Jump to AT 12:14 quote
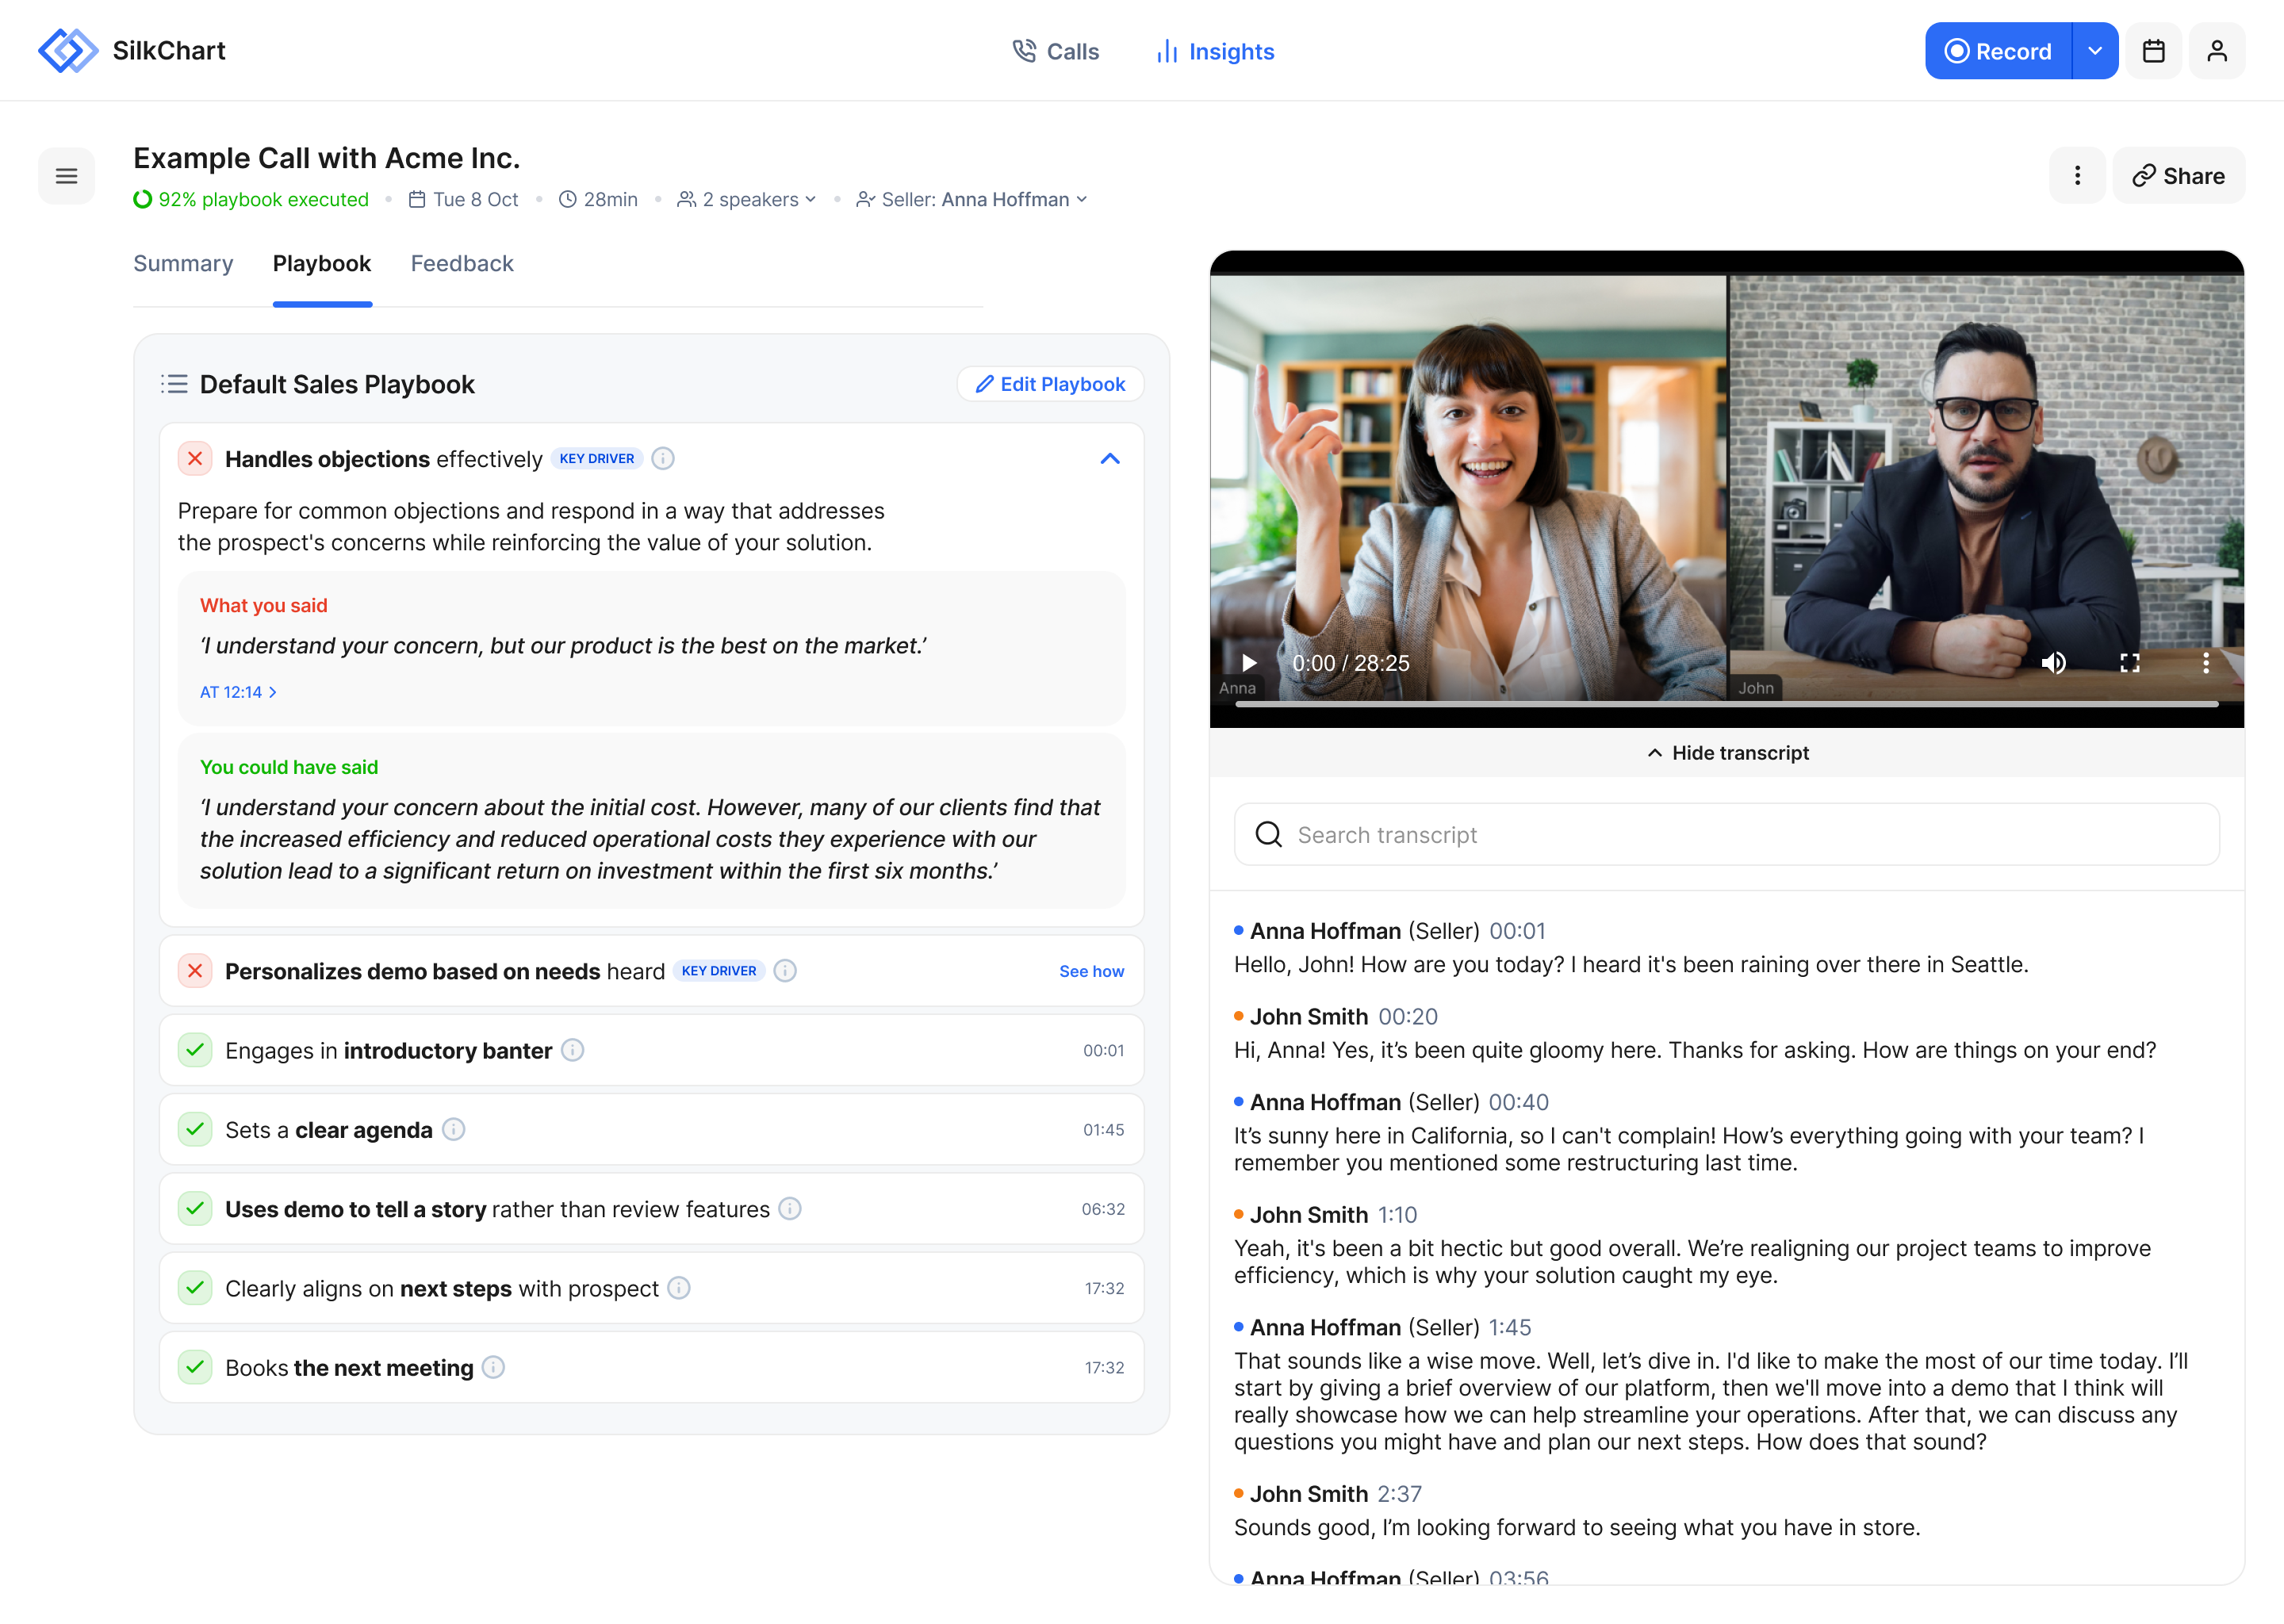The width and height of the screenshot is (2284, 1624). pos(238,692)
